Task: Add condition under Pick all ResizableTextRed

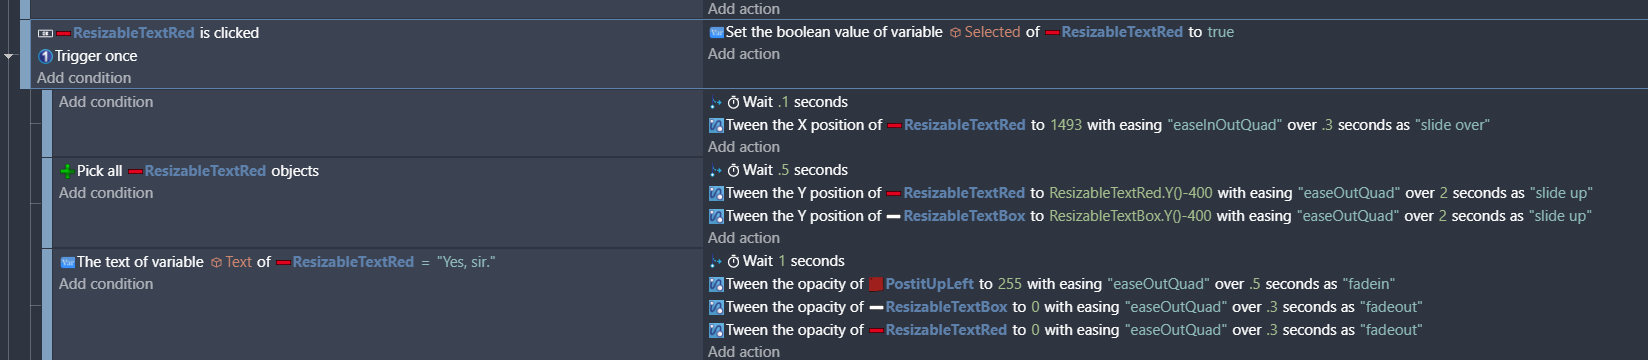Action: (106, 193)
